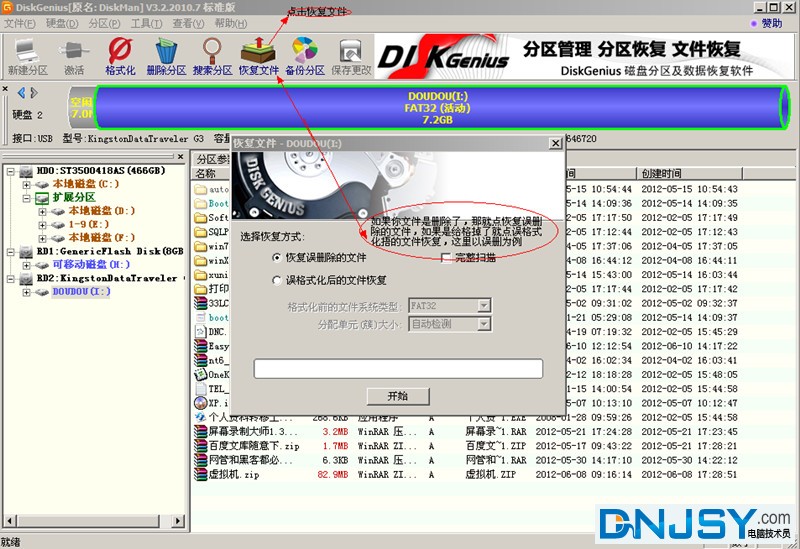
Task: Open the 查看(V) menu
Action: pyautogui.click(x=188, y=23)
